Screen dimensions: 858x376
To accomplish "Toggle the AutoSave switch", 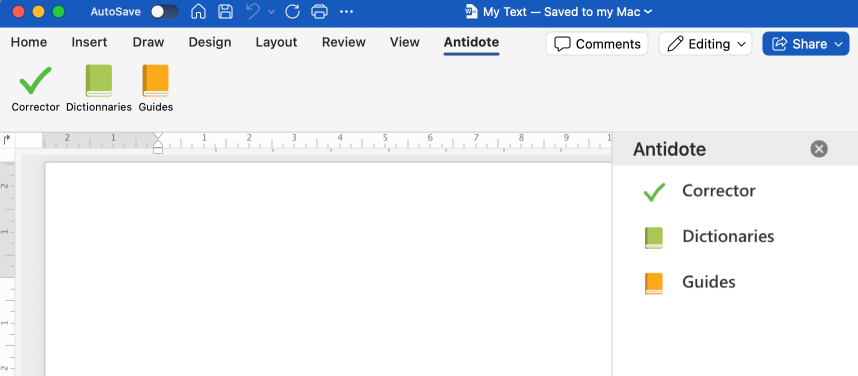I will click(164, 11).
